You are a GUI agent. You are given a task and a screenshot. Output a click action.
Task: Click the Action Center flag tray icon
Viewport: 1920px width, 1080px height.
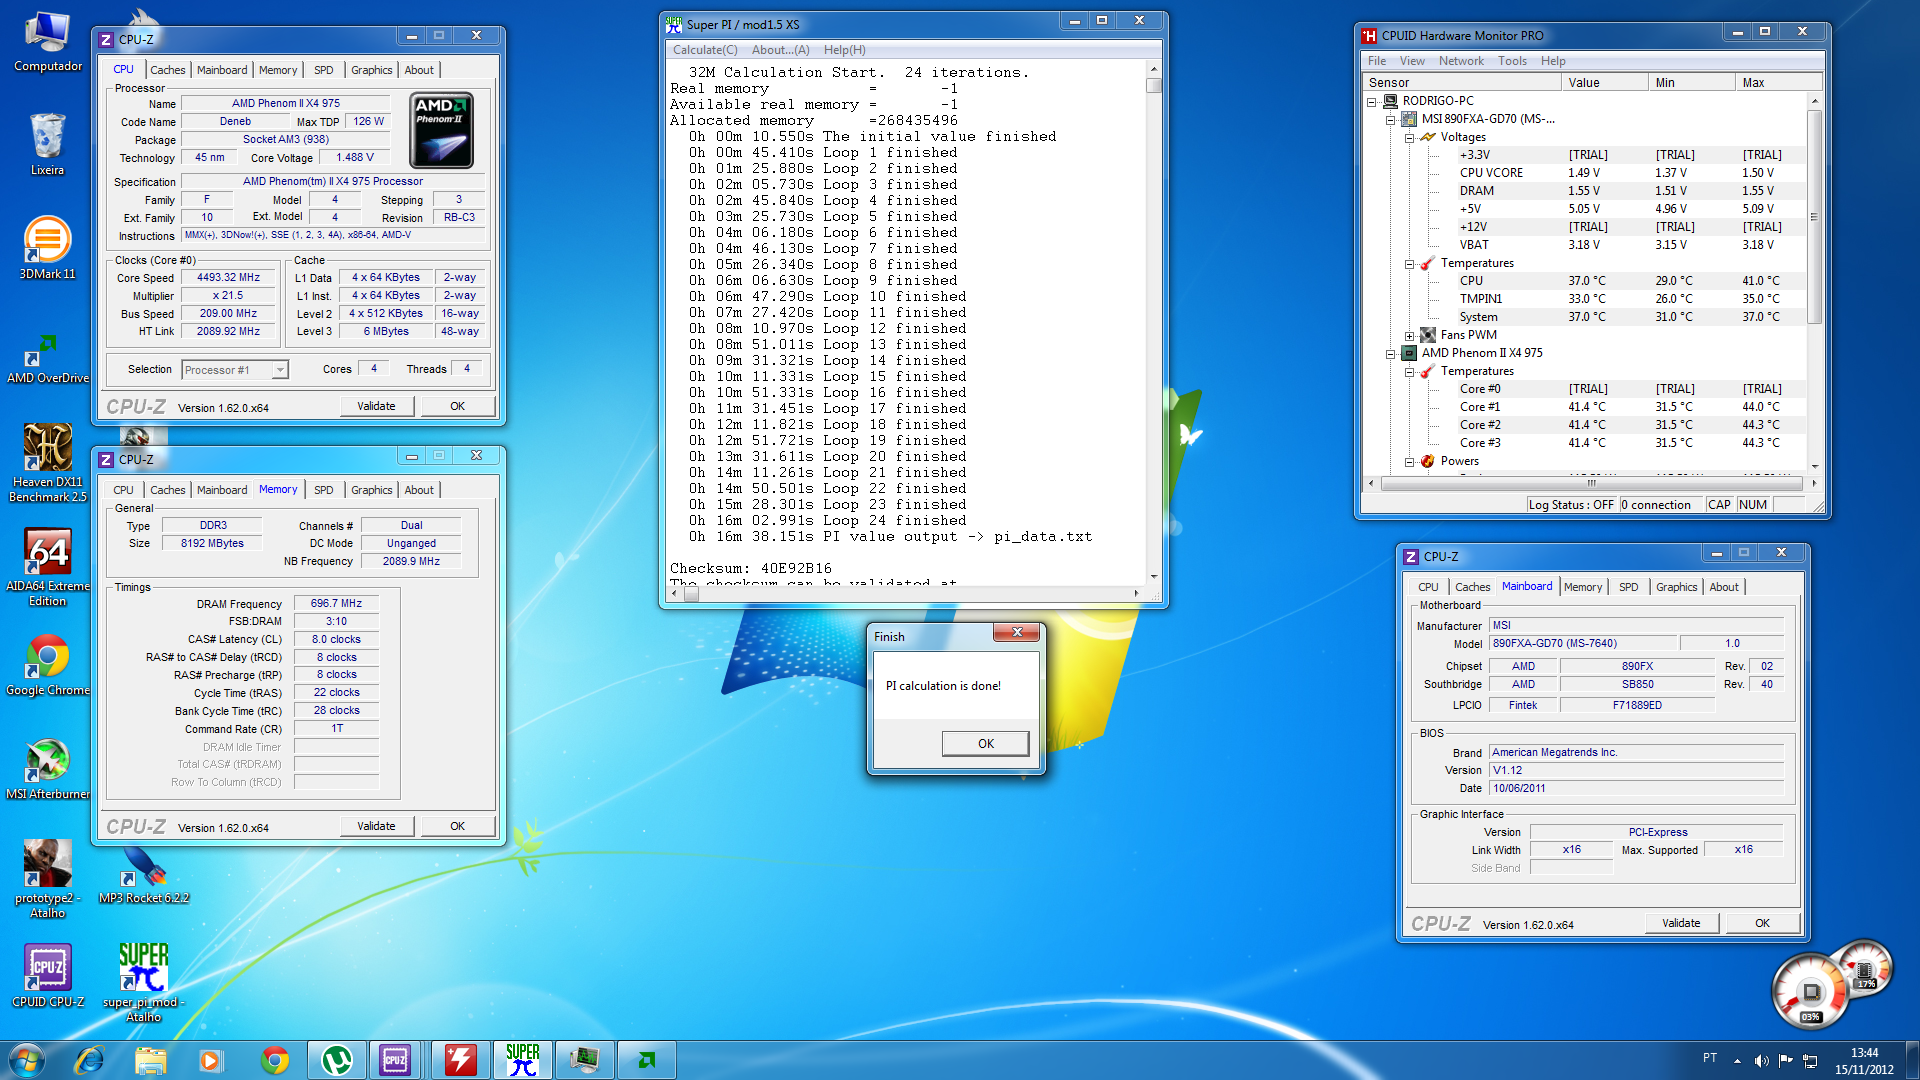[x=1786, y=1061]
